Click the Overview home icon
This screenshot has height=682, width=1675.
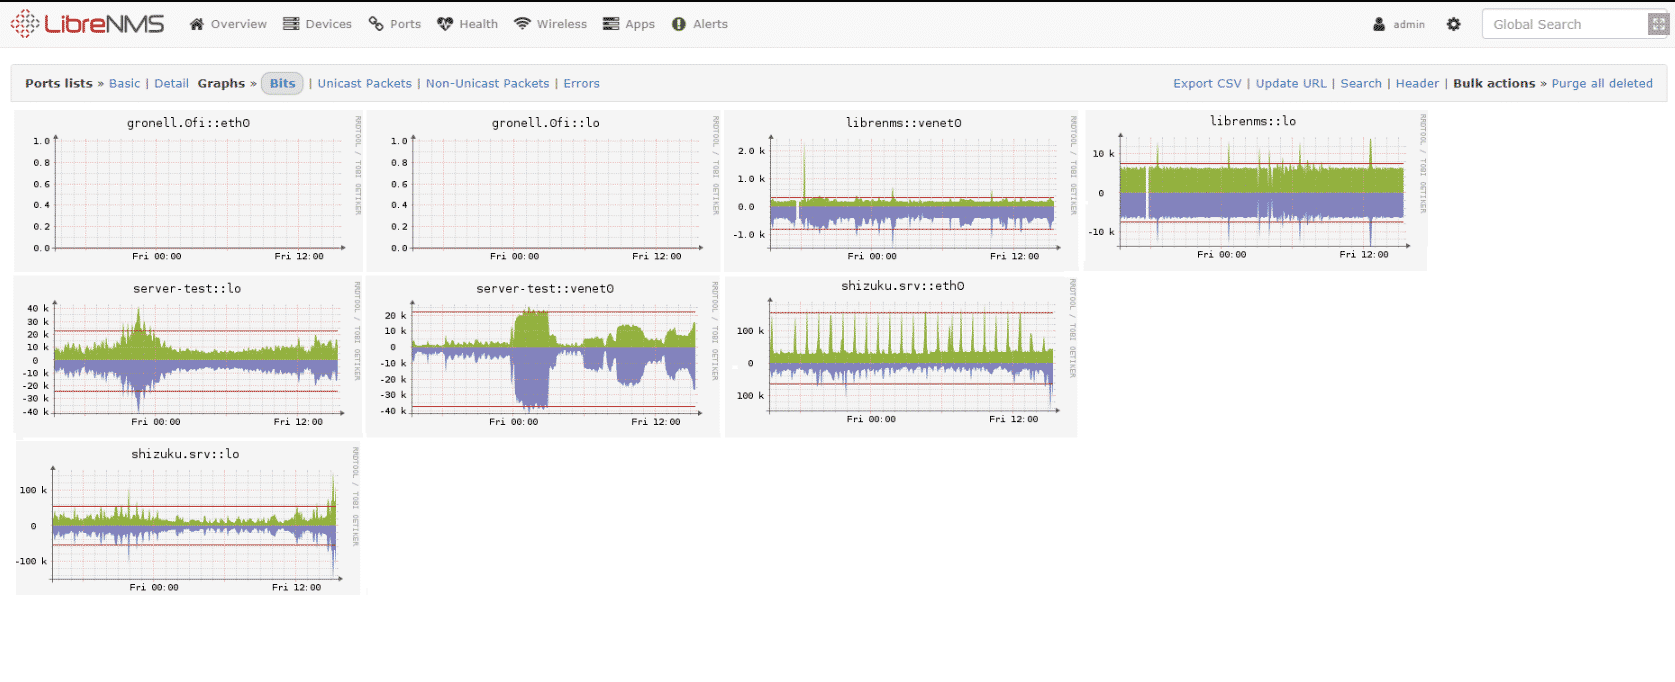197,24
